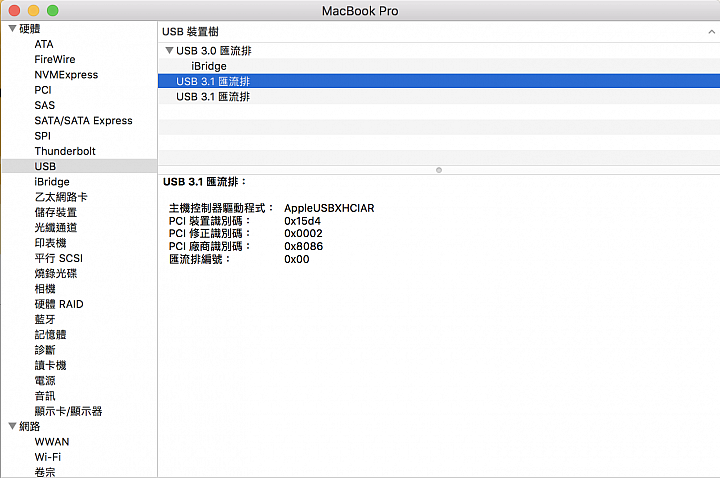Click the USB 3.0 匯流排 row

[439, 51]
